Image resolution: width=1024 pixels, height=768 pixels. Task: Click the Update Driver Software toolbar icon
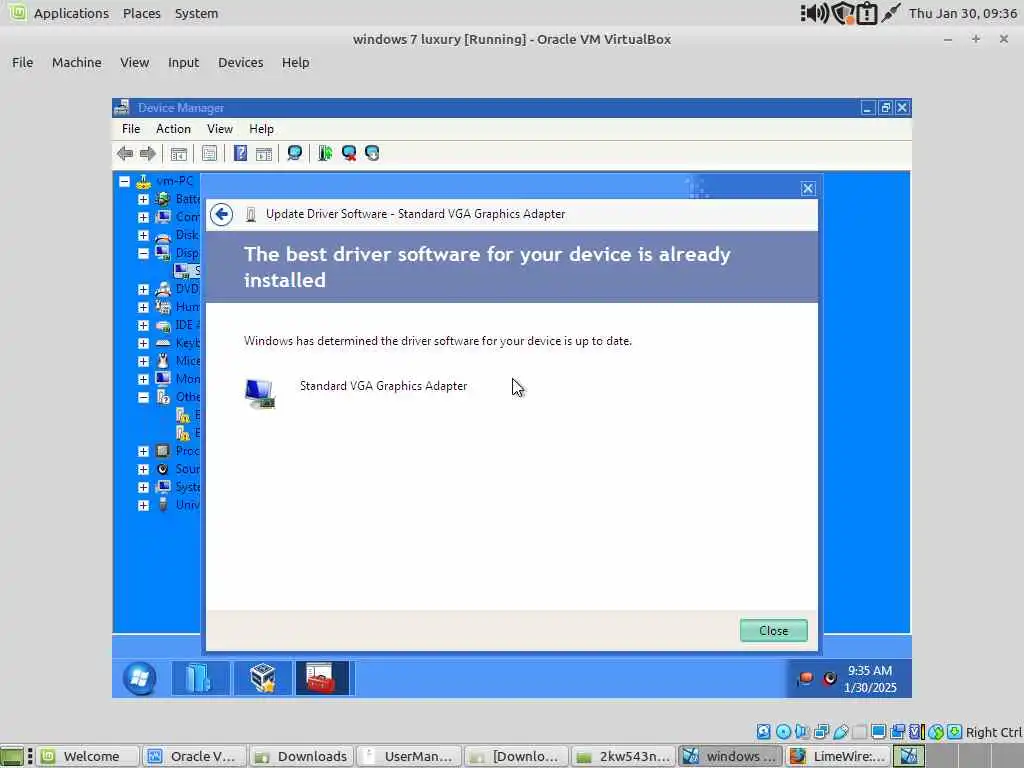tap(325, 153)
